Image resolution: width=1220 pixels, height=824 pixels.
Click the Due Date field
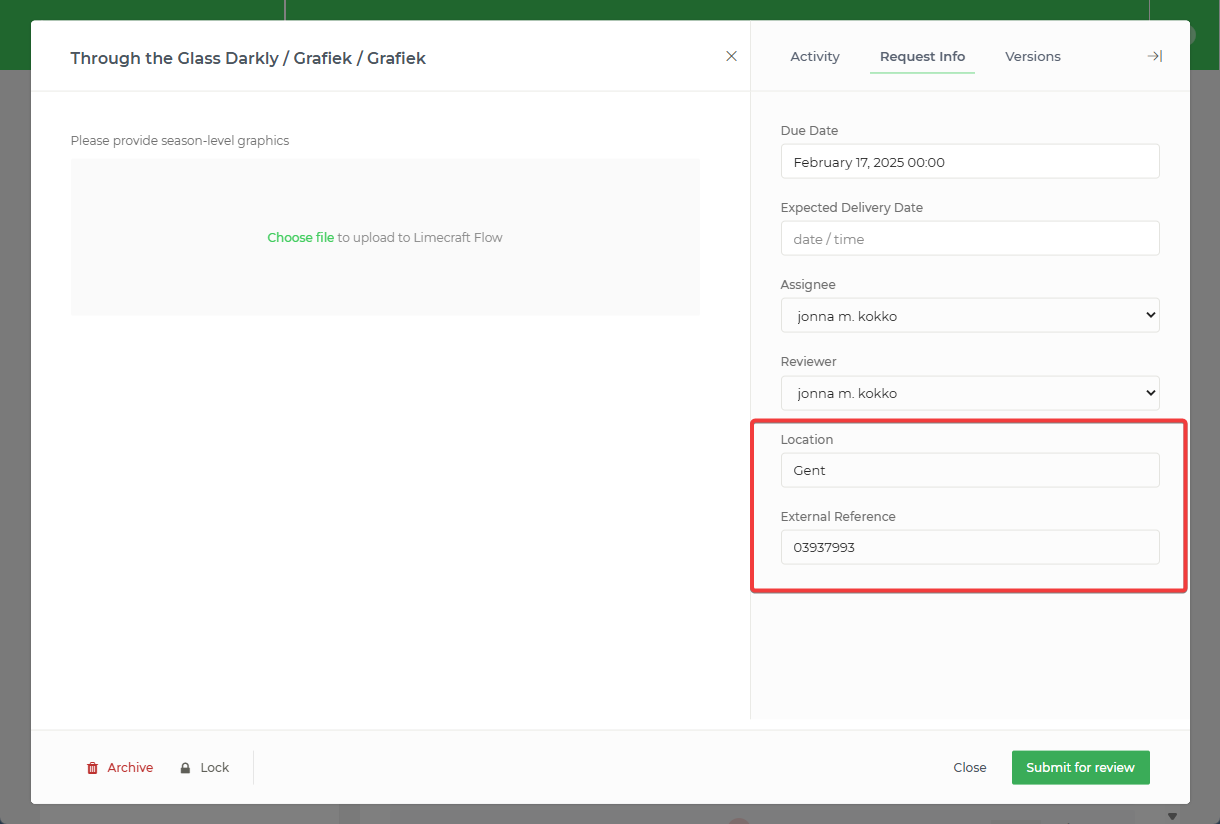(970, 161)
